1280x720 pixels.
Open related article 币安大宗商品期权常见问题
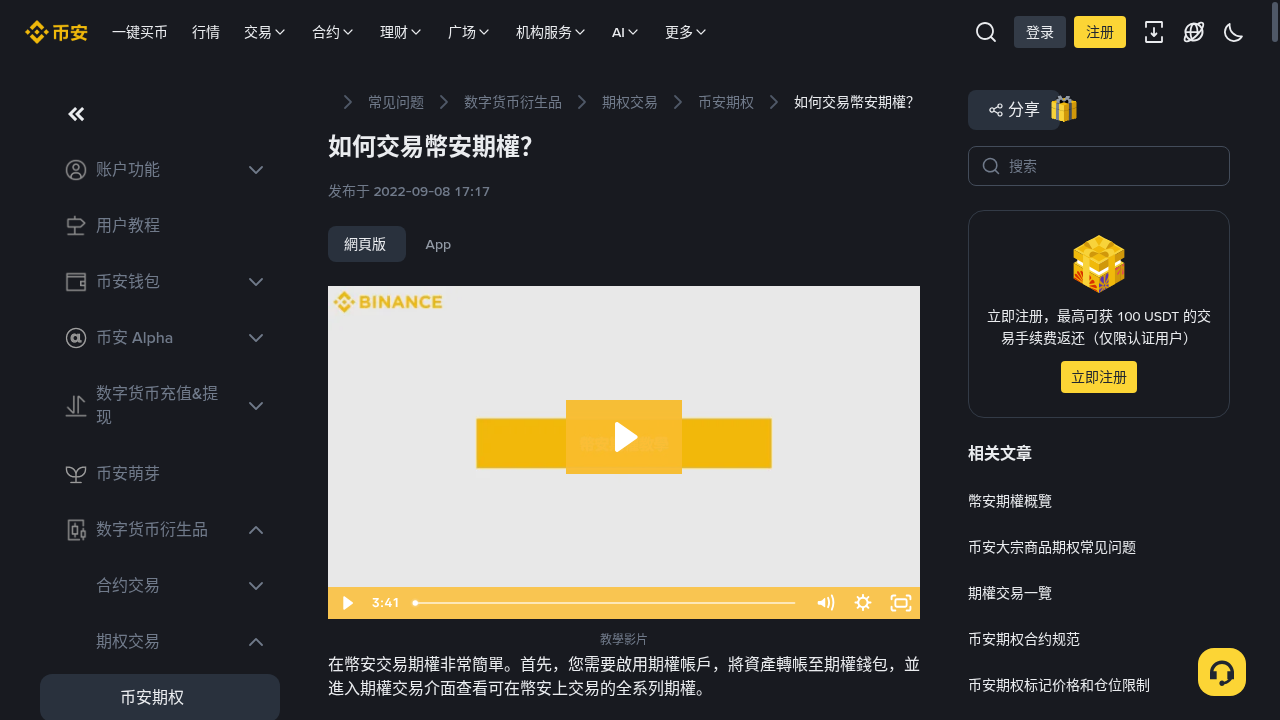[x=1052, y=547]
